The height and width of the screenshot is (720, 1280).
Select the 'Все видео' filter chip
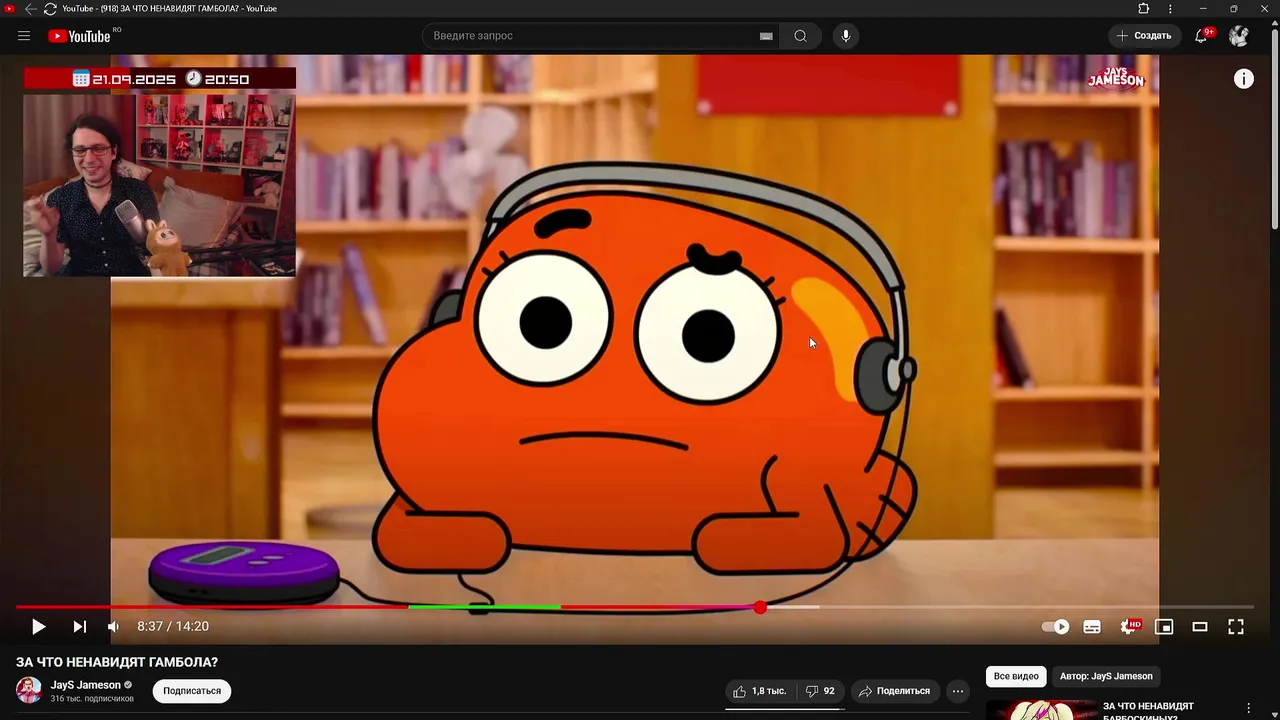(x=1016, y=676)
